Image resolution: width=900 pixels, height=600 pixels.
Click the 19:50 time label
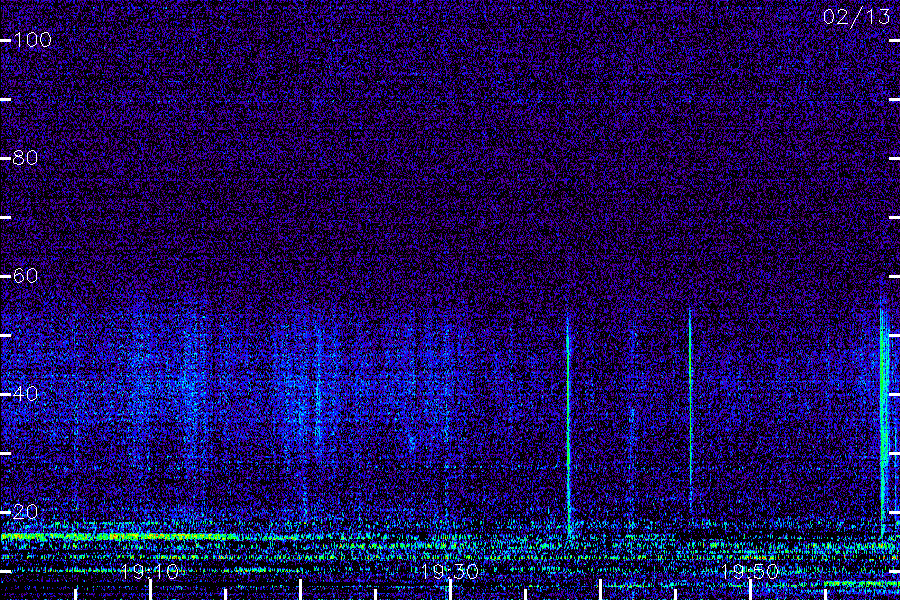click(750, 571)
